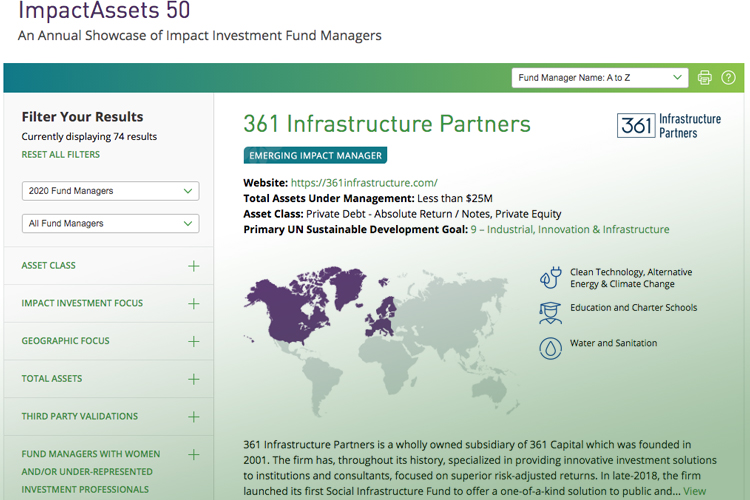Expand the Geographic Focus filter

point(193,341)
